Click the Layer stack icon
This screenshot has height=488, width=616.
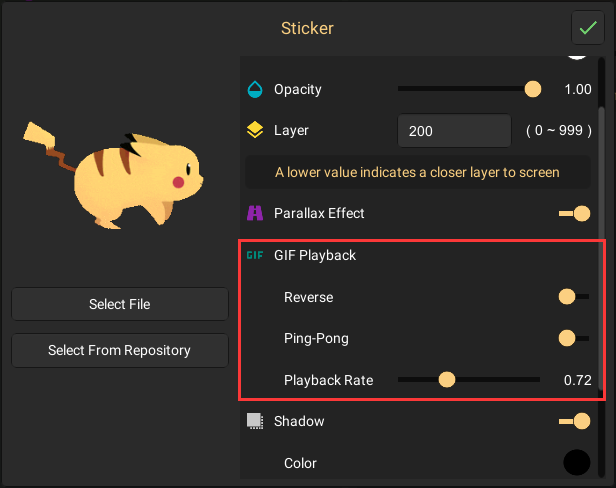coord(255,131)
